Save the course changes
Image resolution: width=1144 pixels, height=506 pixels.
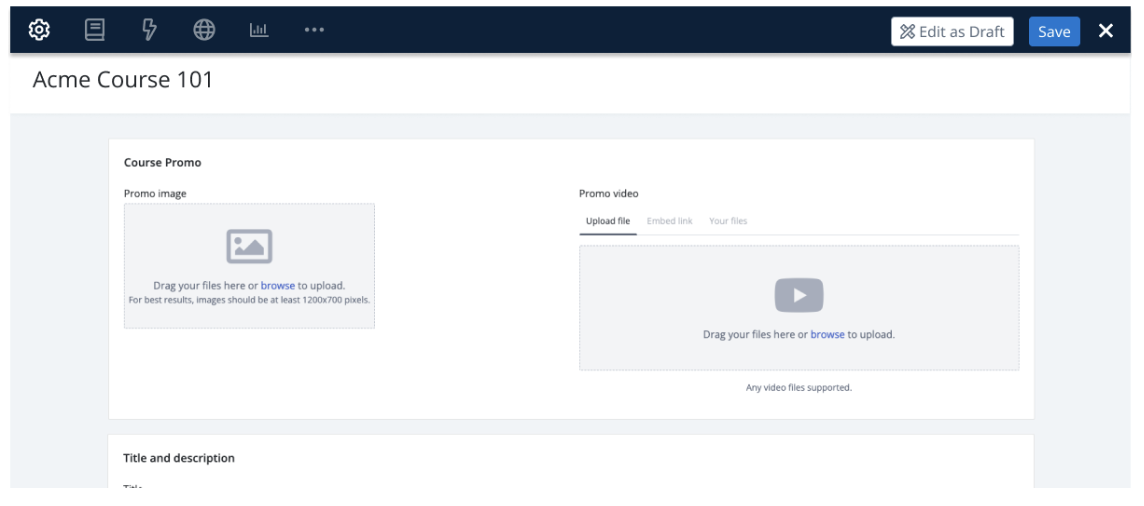coord(1054,31)
